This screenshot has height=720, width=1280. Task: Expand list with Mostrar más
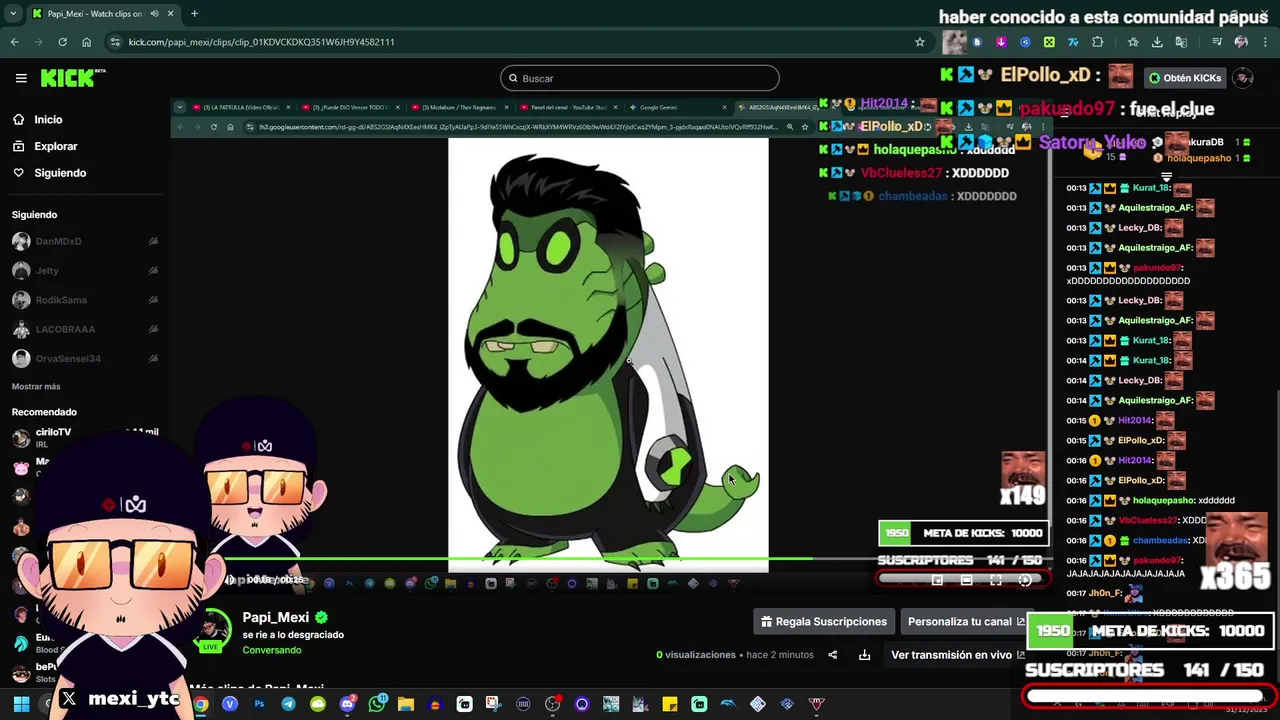point(36,386)
